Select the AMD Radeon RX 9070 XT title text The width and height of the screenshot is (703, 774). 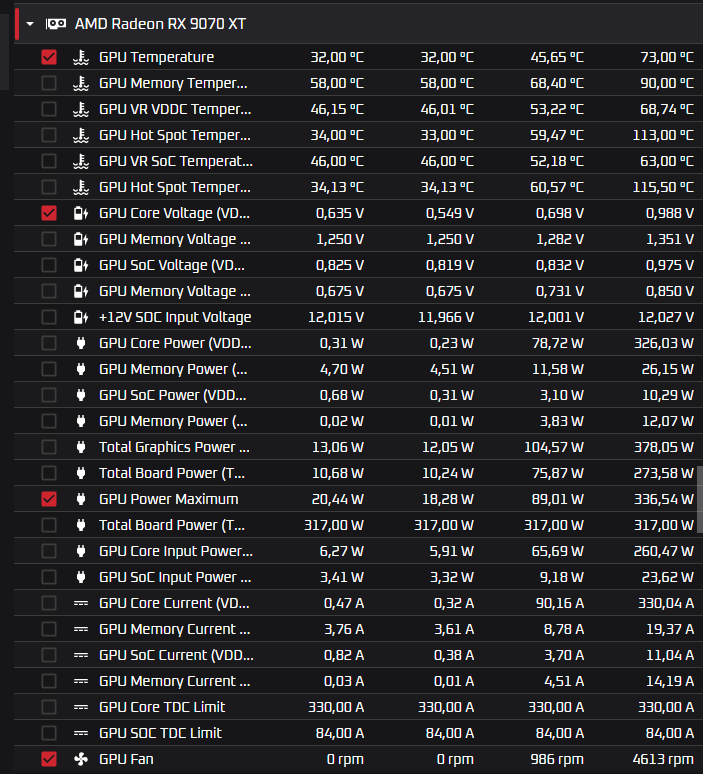pos(160,24)
